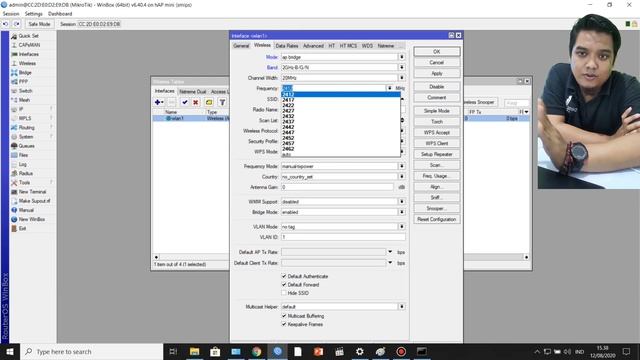Switch to the HT MCS tab
Screen dimensions: 640x360
pyautogui.click(x=348, y=46)
